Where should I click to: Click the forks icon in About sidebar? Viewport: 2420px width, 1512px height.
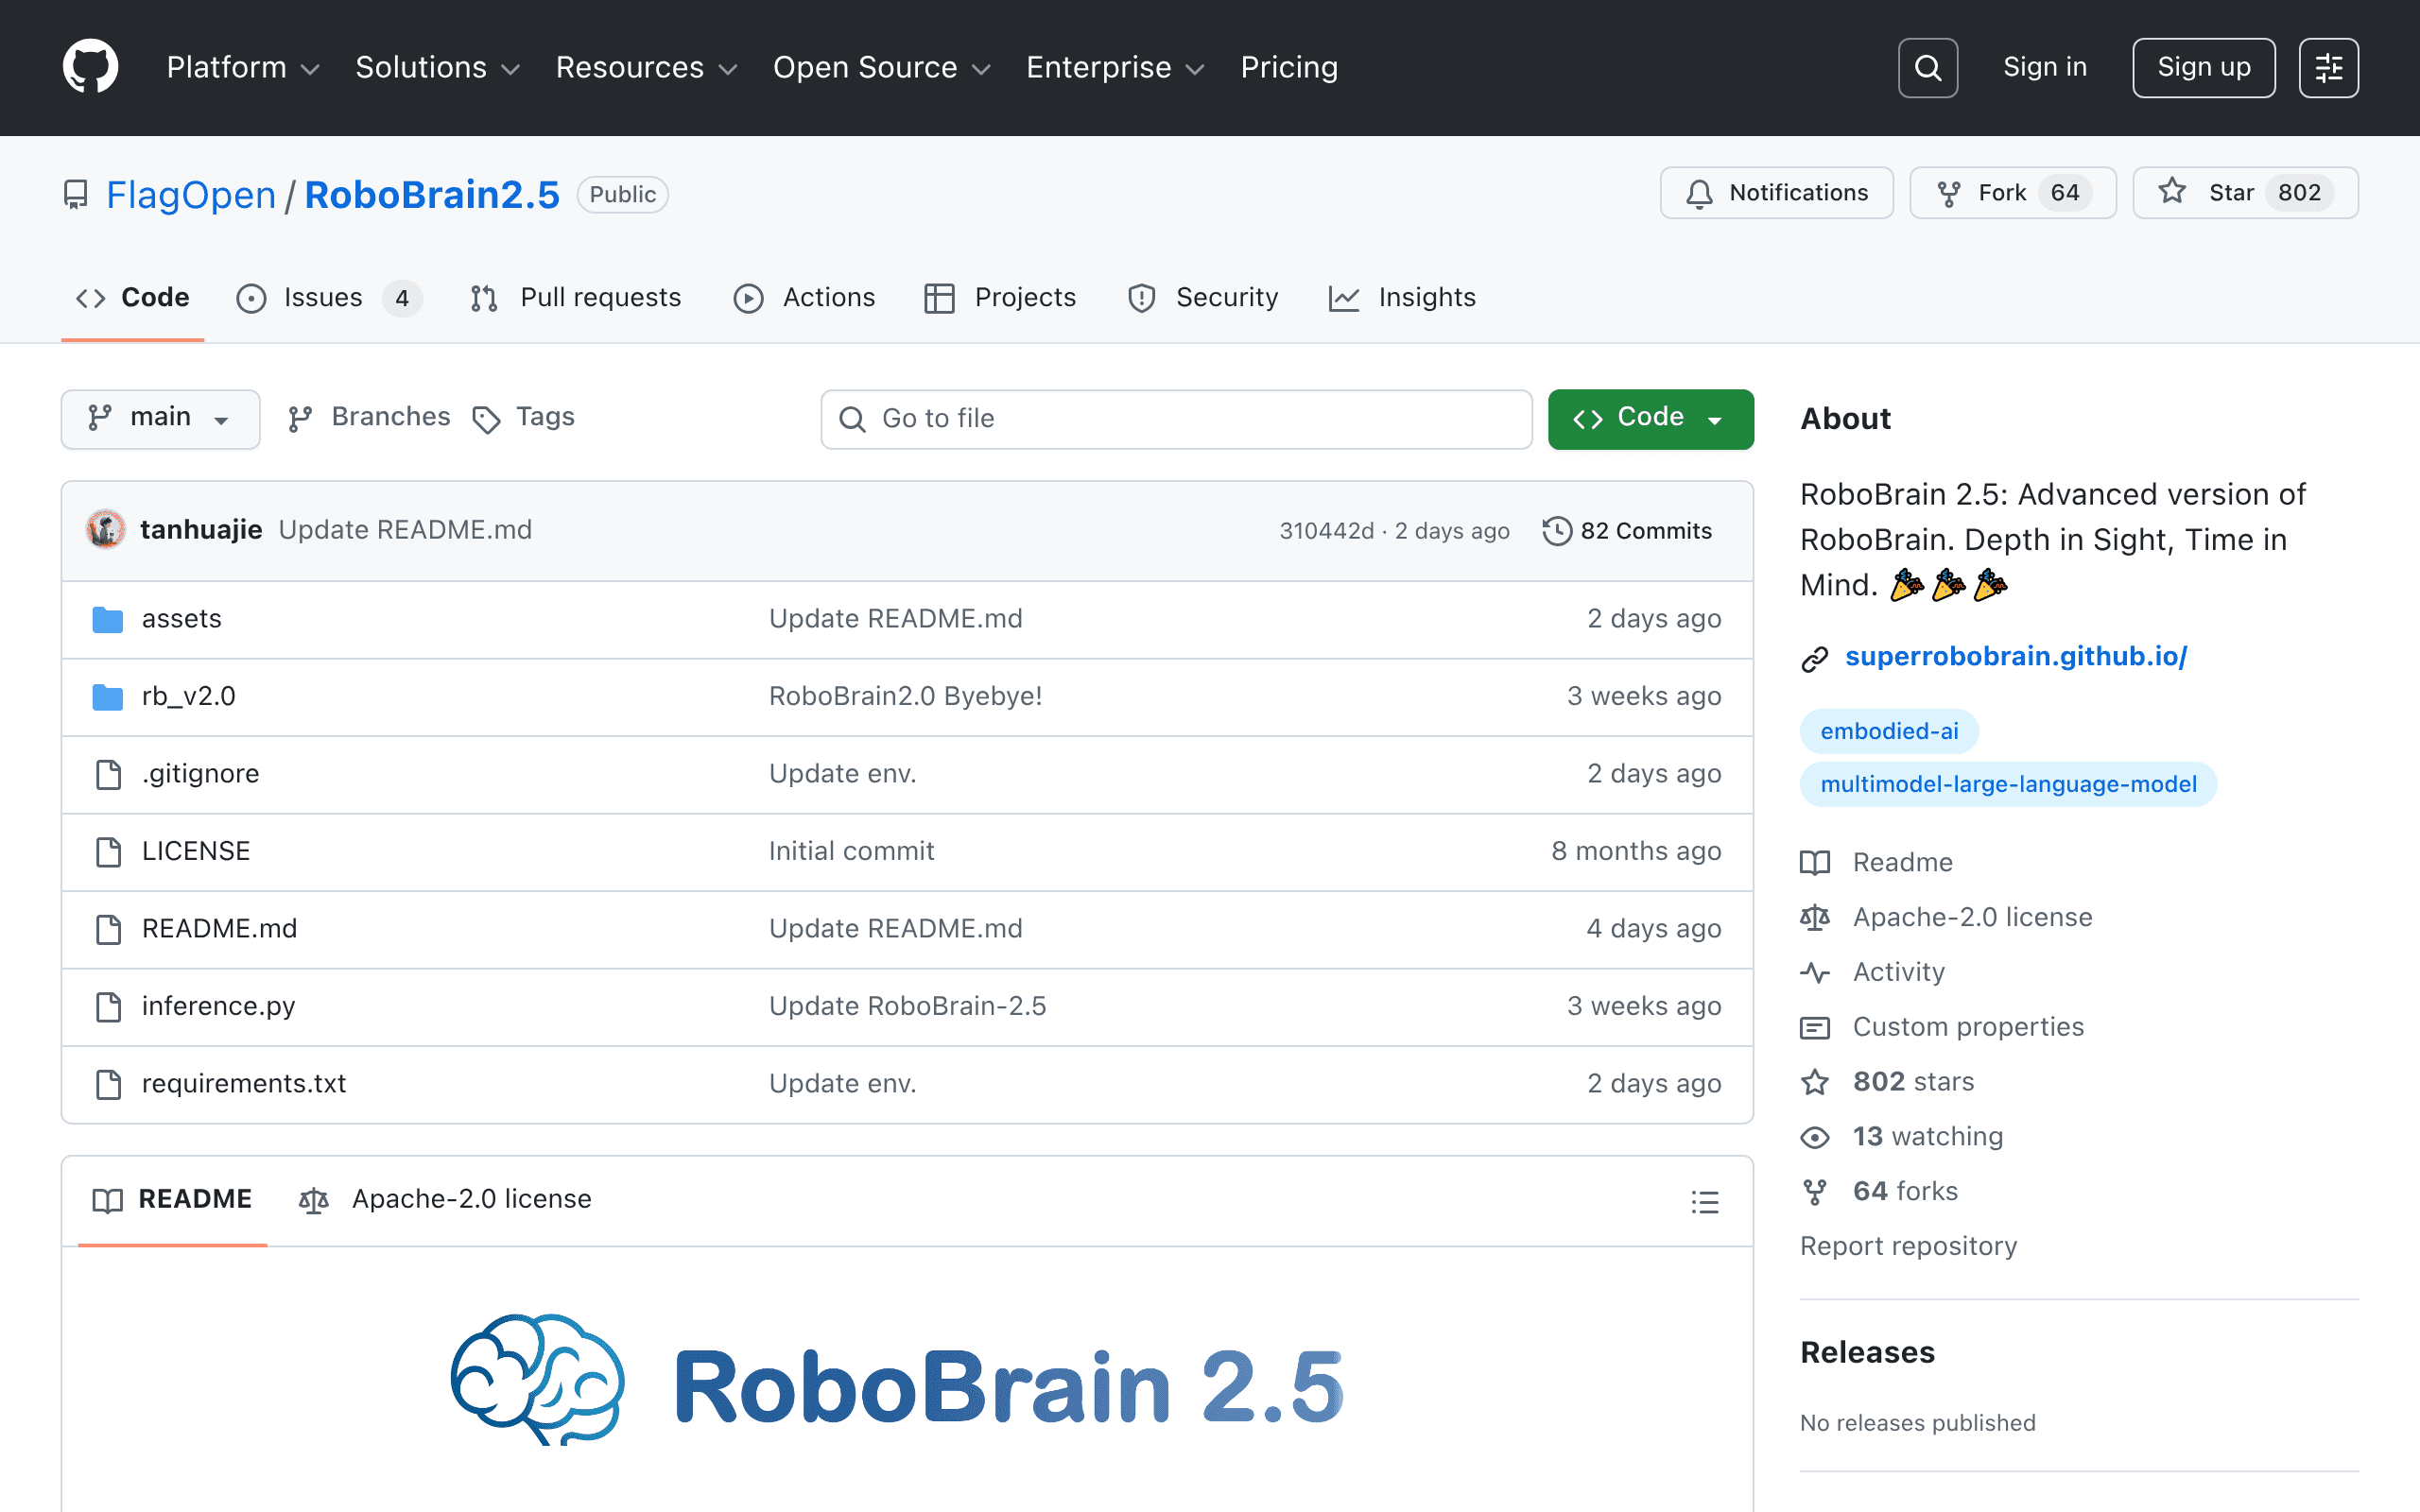(x=1815, y=1192)
